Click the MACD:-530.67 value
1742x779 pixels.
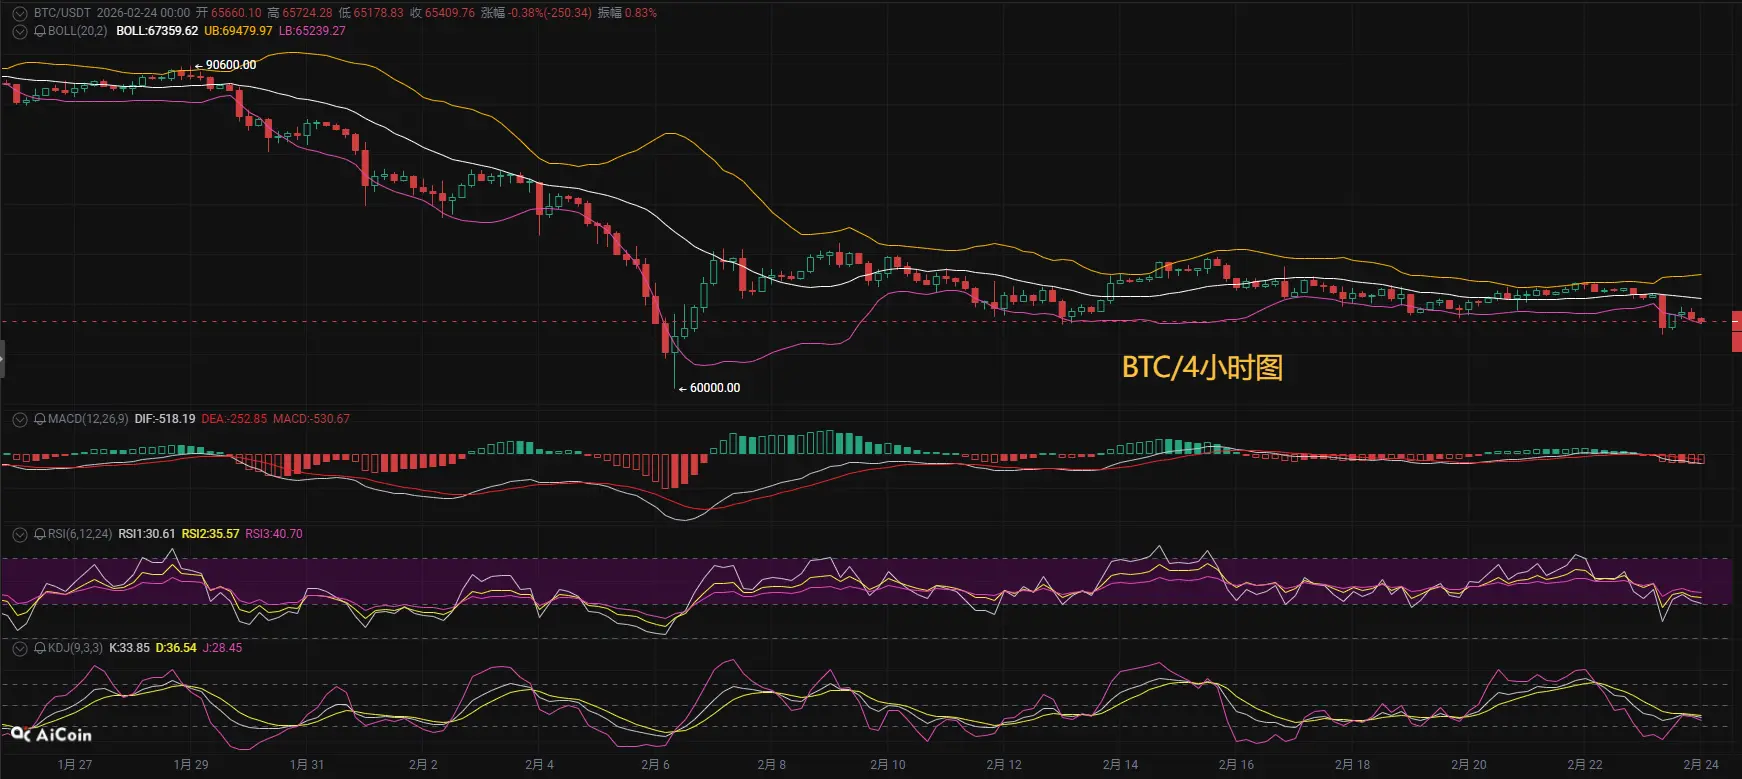tap(312, 419)
